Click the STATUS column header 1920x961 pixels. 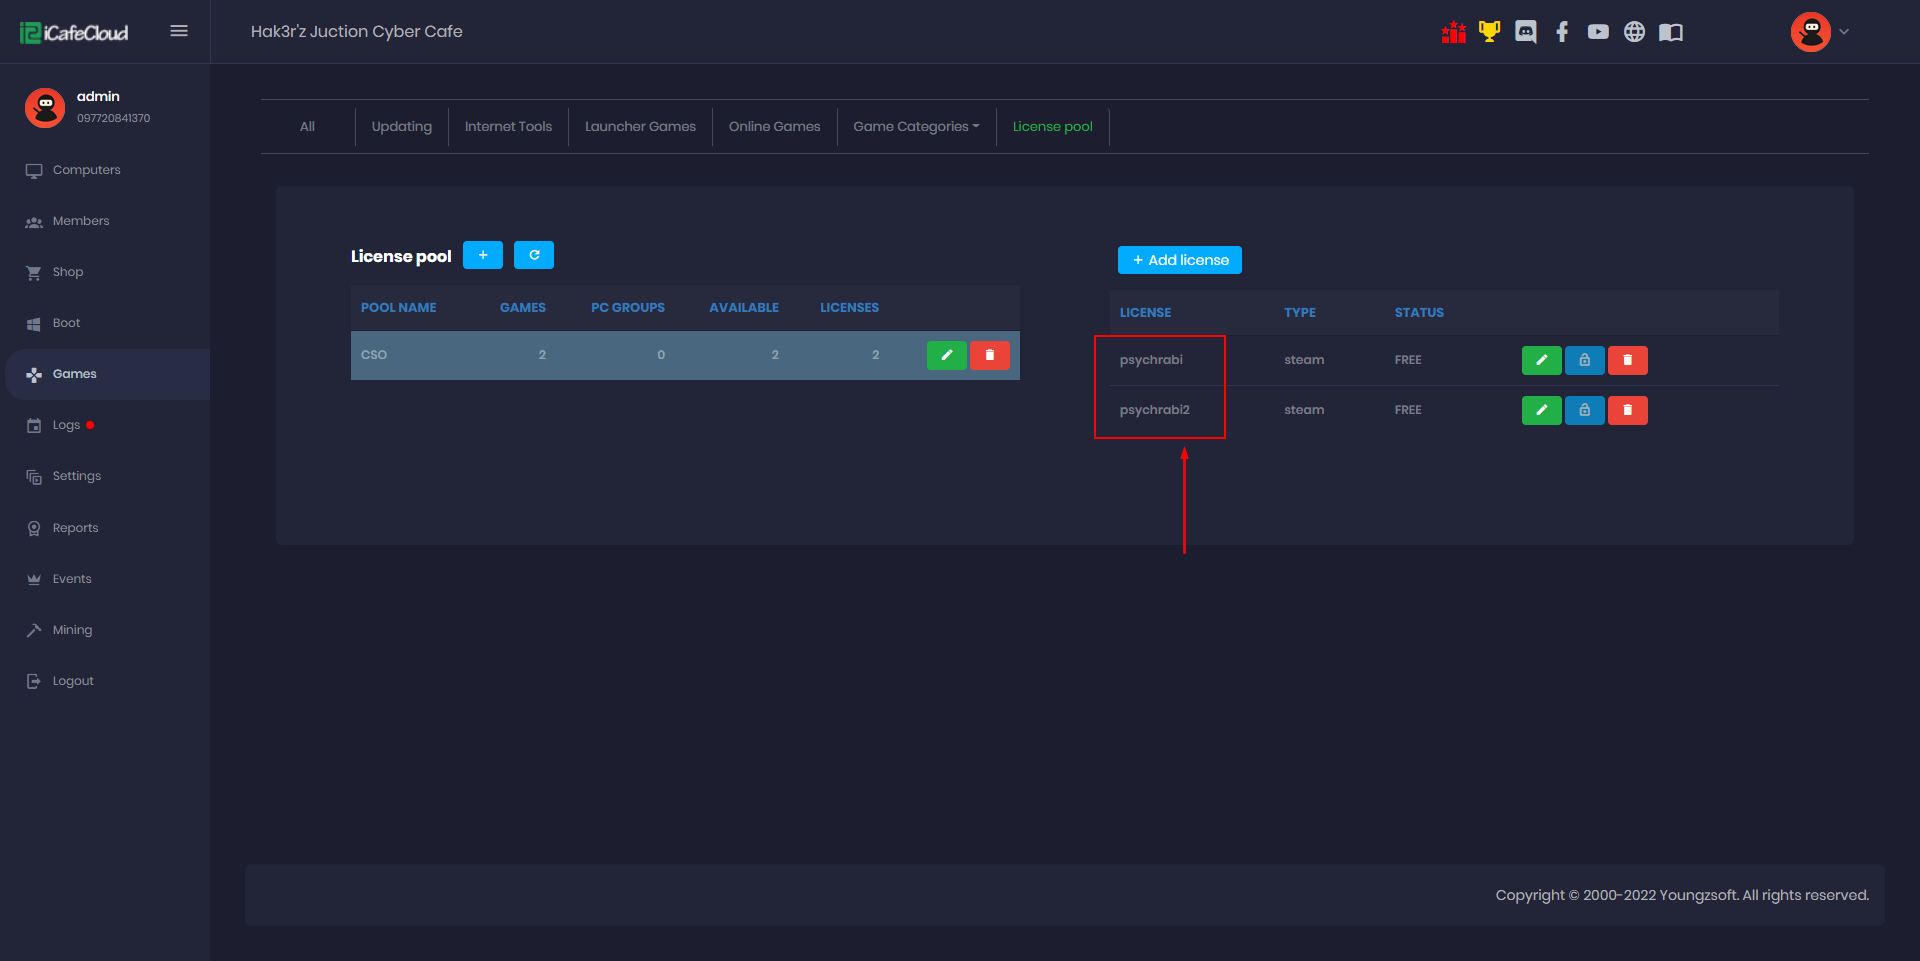[x=1419, y=313]
